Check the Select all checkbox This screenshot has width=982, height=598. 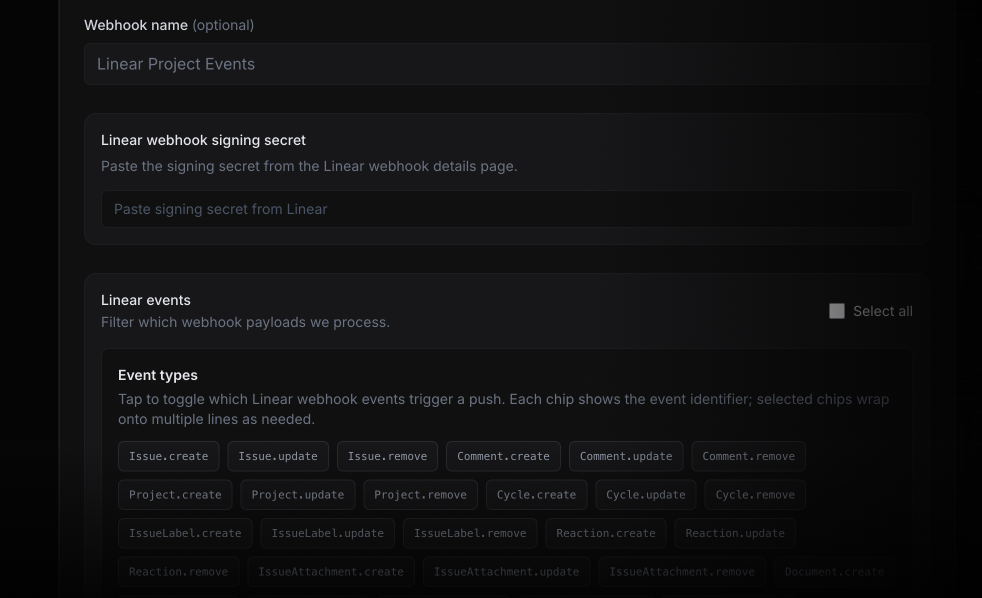(x=837, y=311)
